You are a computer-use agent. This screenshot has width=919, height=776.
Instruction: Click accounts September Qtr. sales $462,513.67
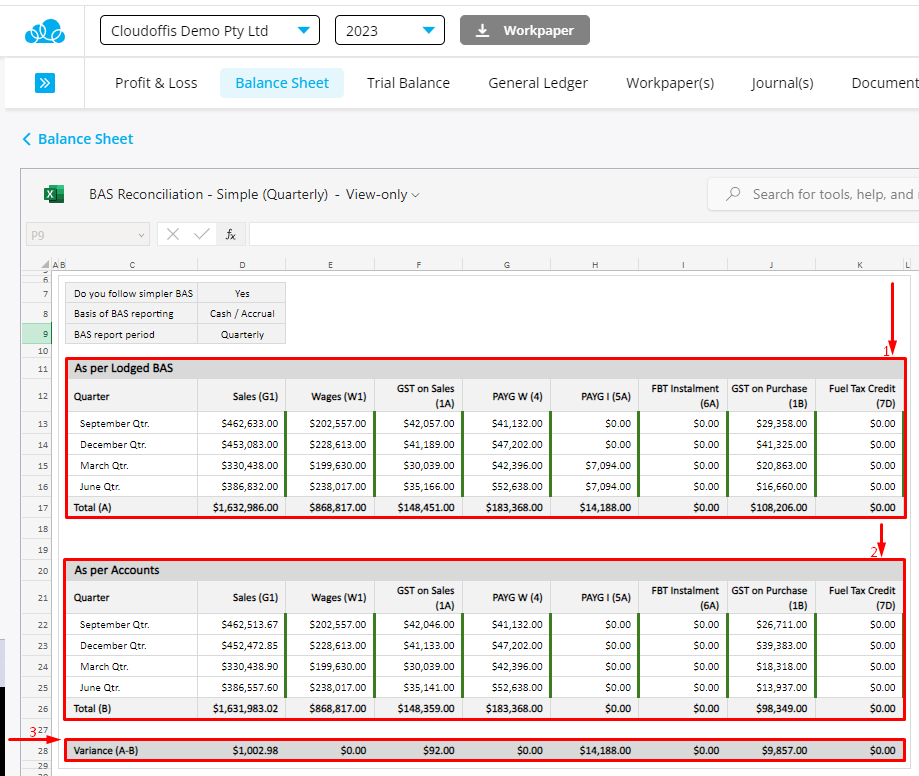(242, 625)
